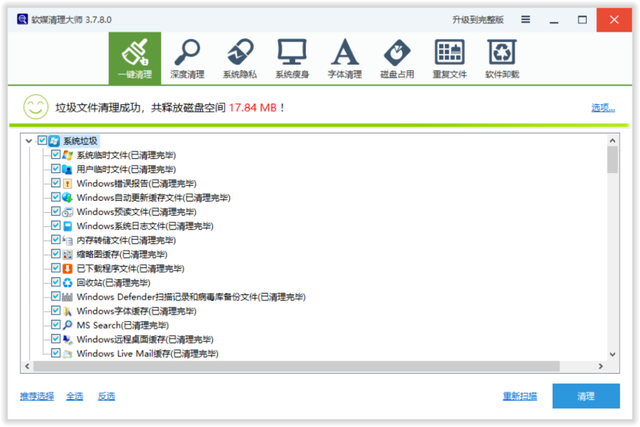Image resolution: width=640 pixels, height=427 pixels.
Task: Click 全选 select all link
Action: [x=75, y=396]
